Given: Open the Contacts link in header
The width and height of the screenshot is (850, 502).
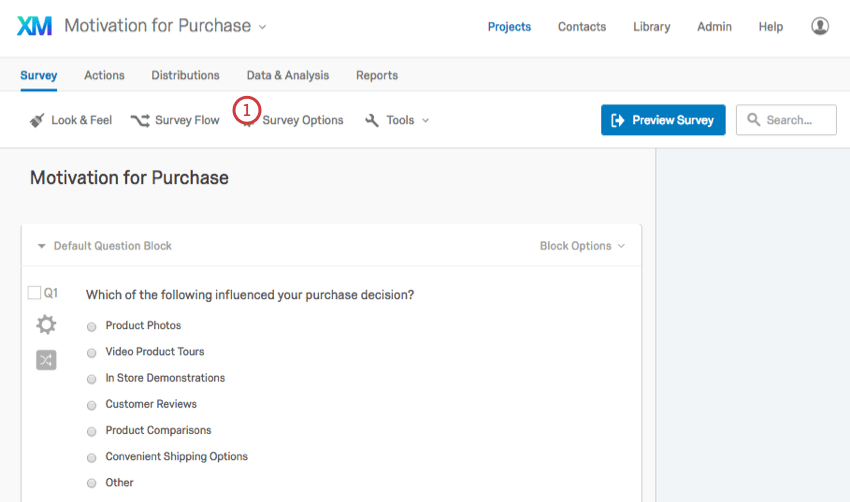Looking at the screenshot, I should coord(581,27).
